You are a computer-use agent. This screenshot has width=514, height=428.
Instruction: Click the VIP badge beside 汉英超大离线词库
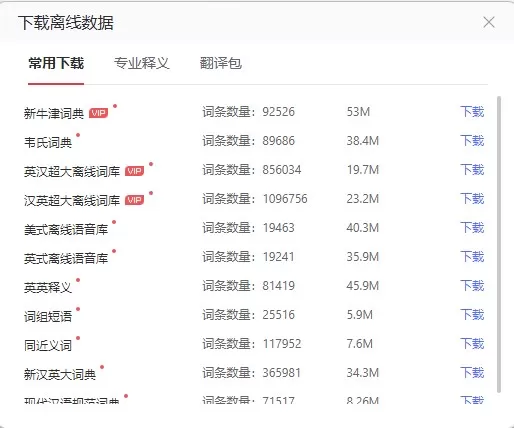click(134, 200)
